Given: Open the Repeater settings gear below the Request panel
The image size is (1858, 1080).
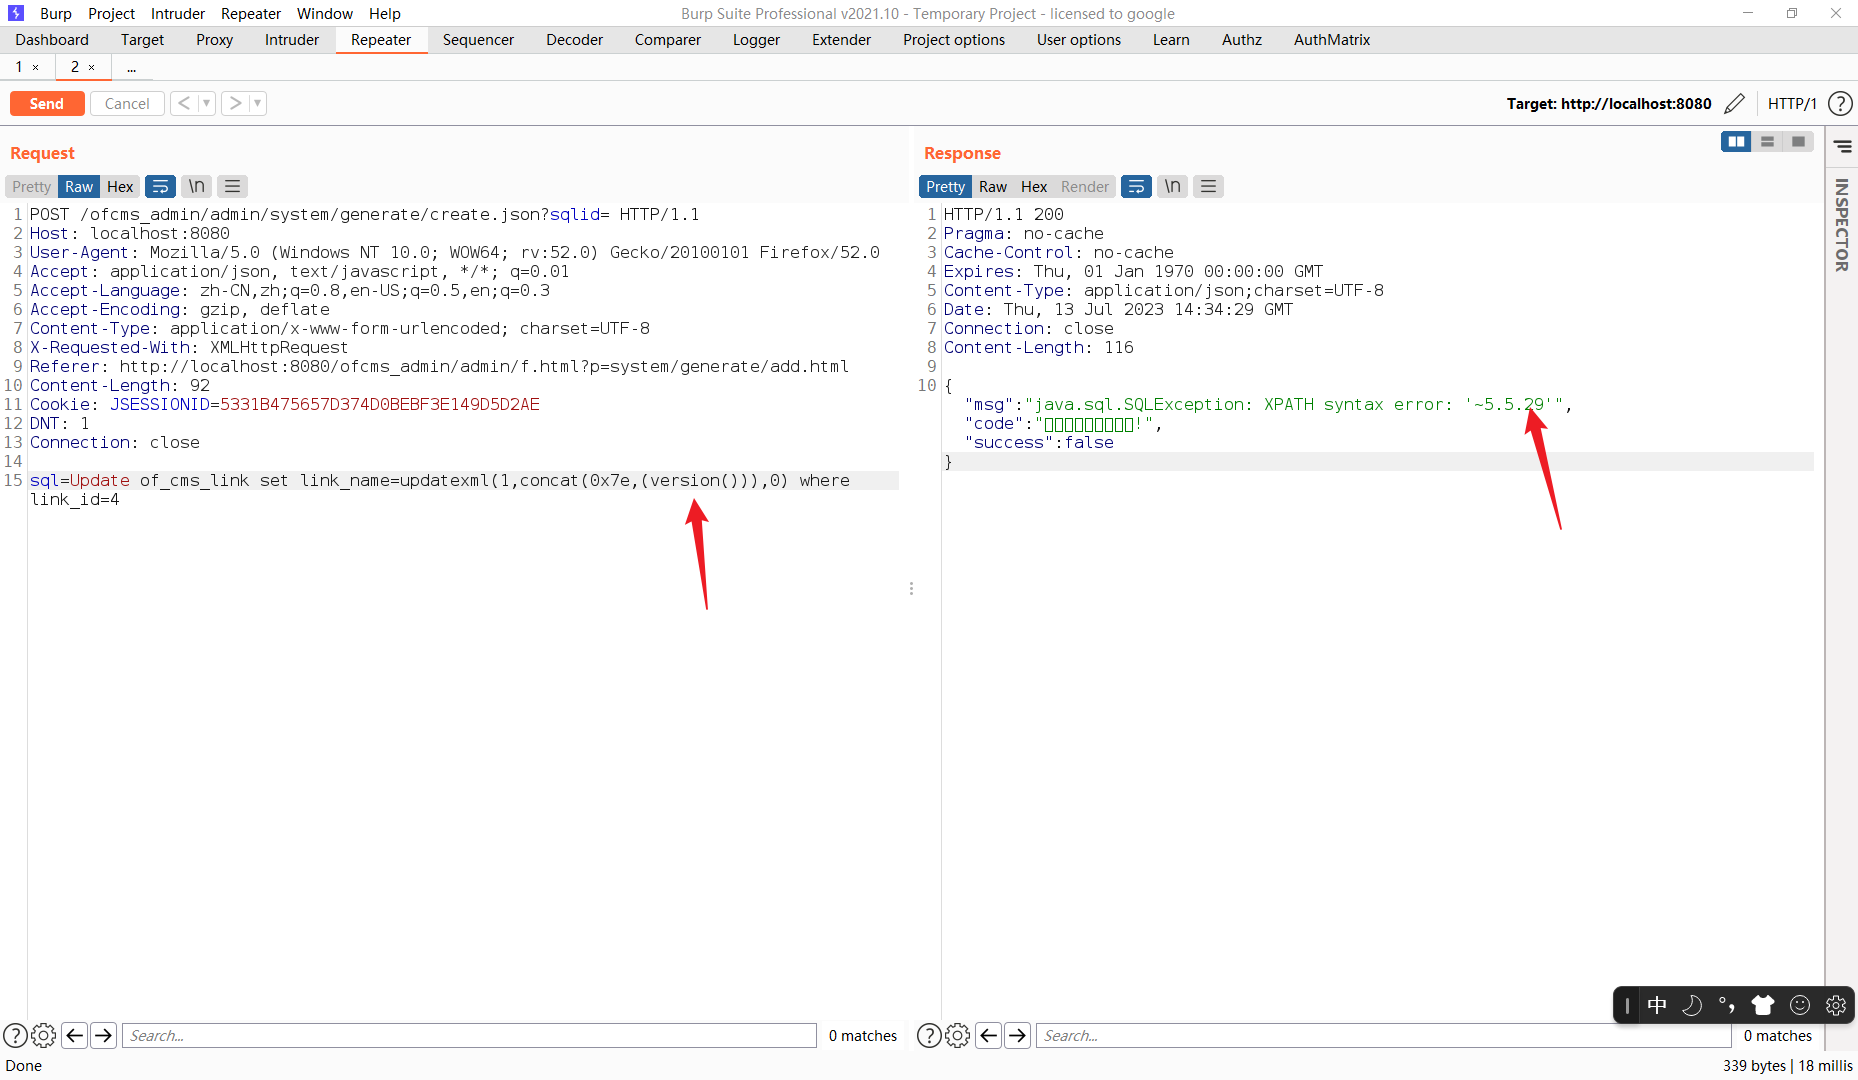Looking at the screenshot, I should (43, 1035).
